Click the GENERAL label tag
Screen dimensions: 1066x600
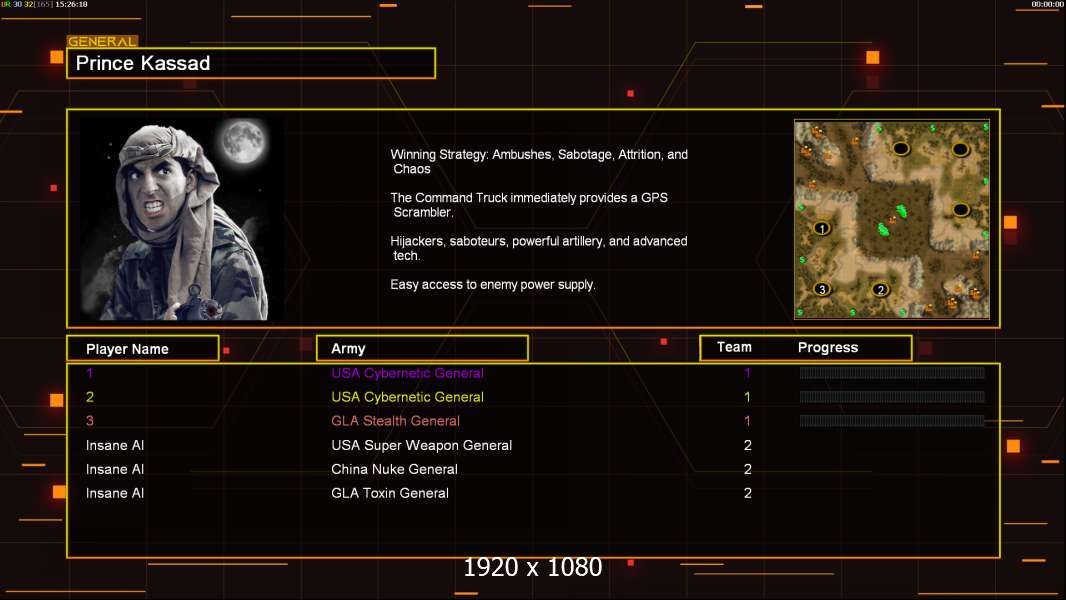tap(103, 41)
